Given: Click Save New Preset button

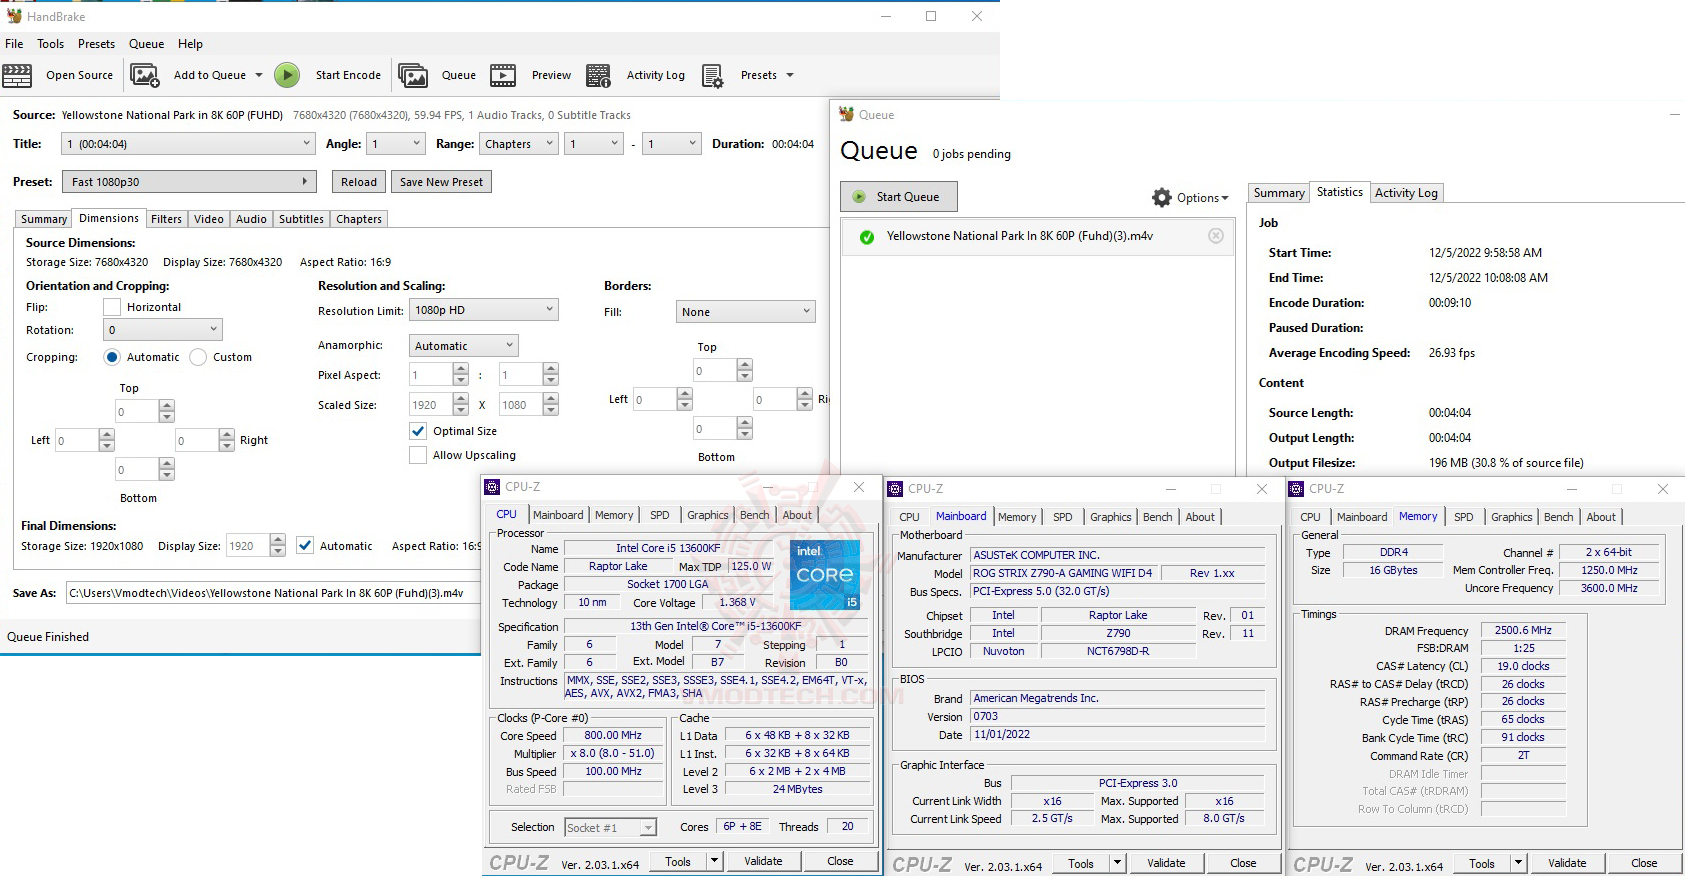Looking at the screenshot, I should [x=441, y=182].
